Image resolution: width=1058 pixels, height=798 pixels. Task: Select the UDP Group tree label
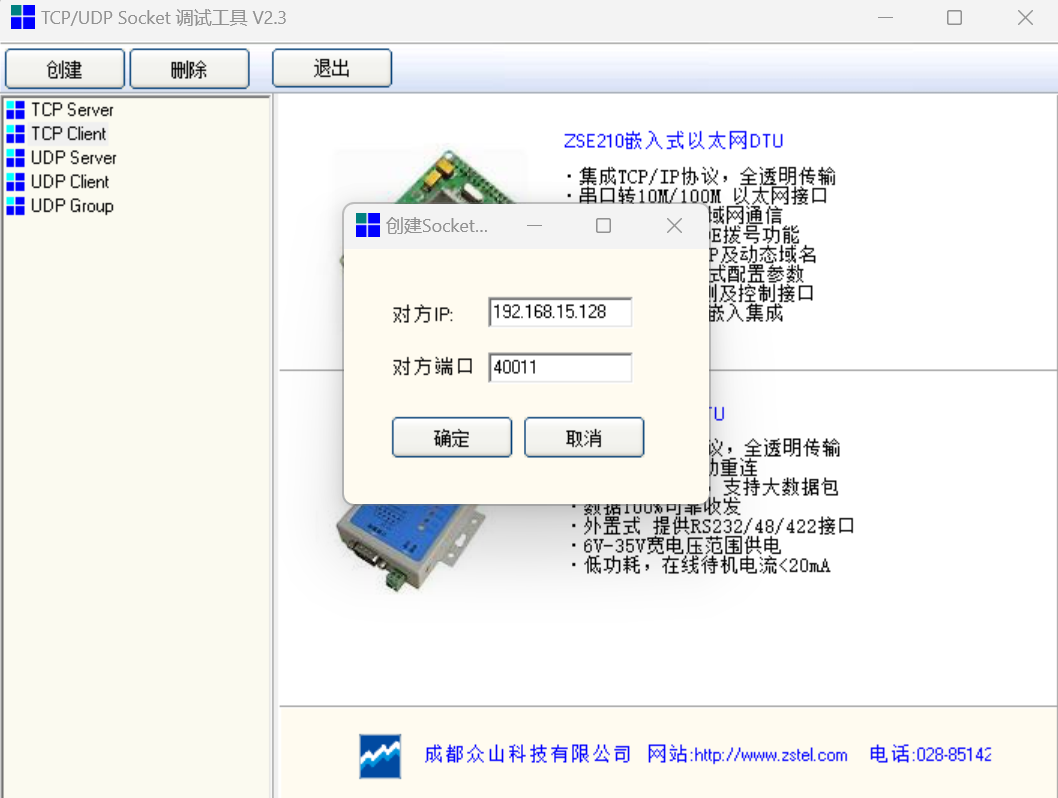72,206
